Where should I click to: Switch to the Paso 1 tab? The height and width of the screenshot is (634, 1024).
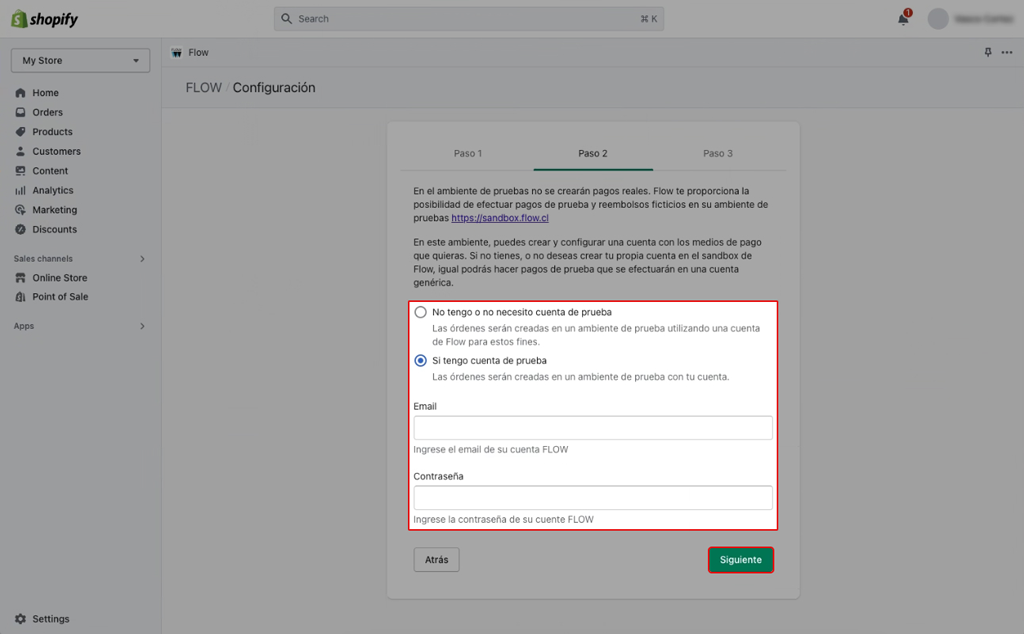468,153
